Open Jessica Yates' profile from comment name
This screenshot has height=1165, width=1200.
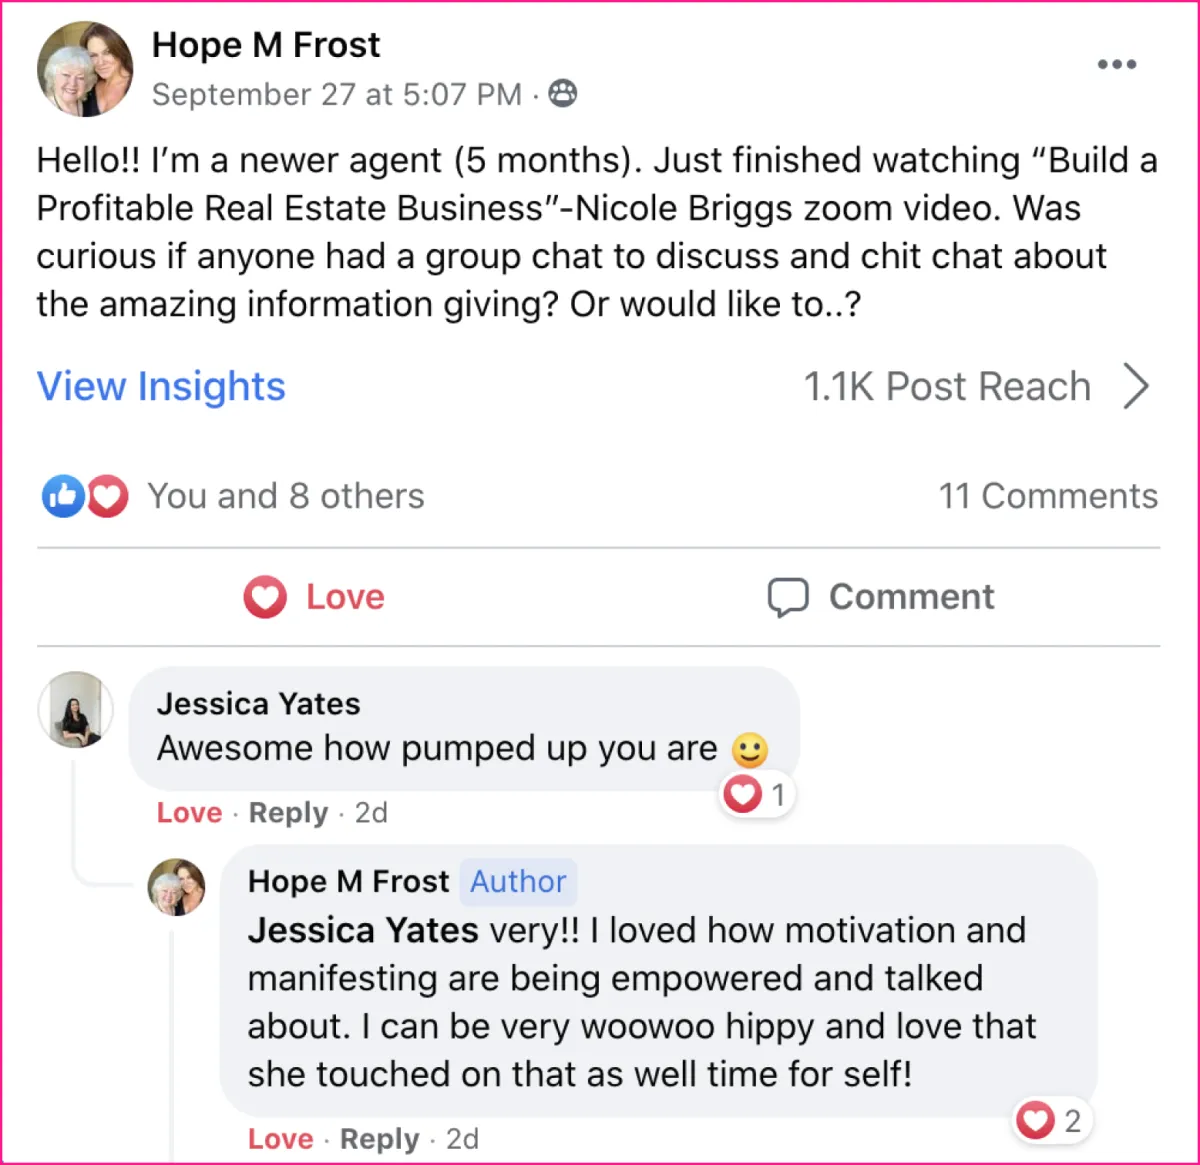258,704
